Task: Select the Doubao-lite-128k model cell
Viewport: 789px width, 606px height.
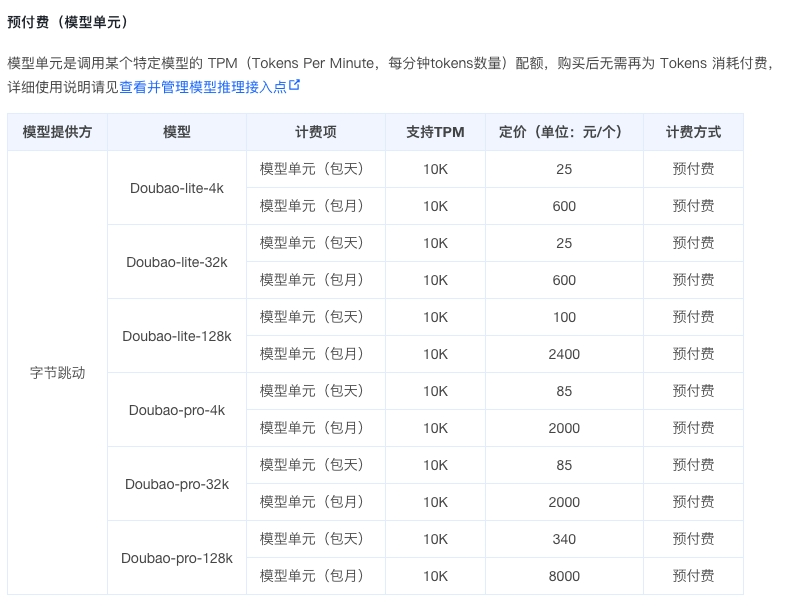Action: point(177,336)
